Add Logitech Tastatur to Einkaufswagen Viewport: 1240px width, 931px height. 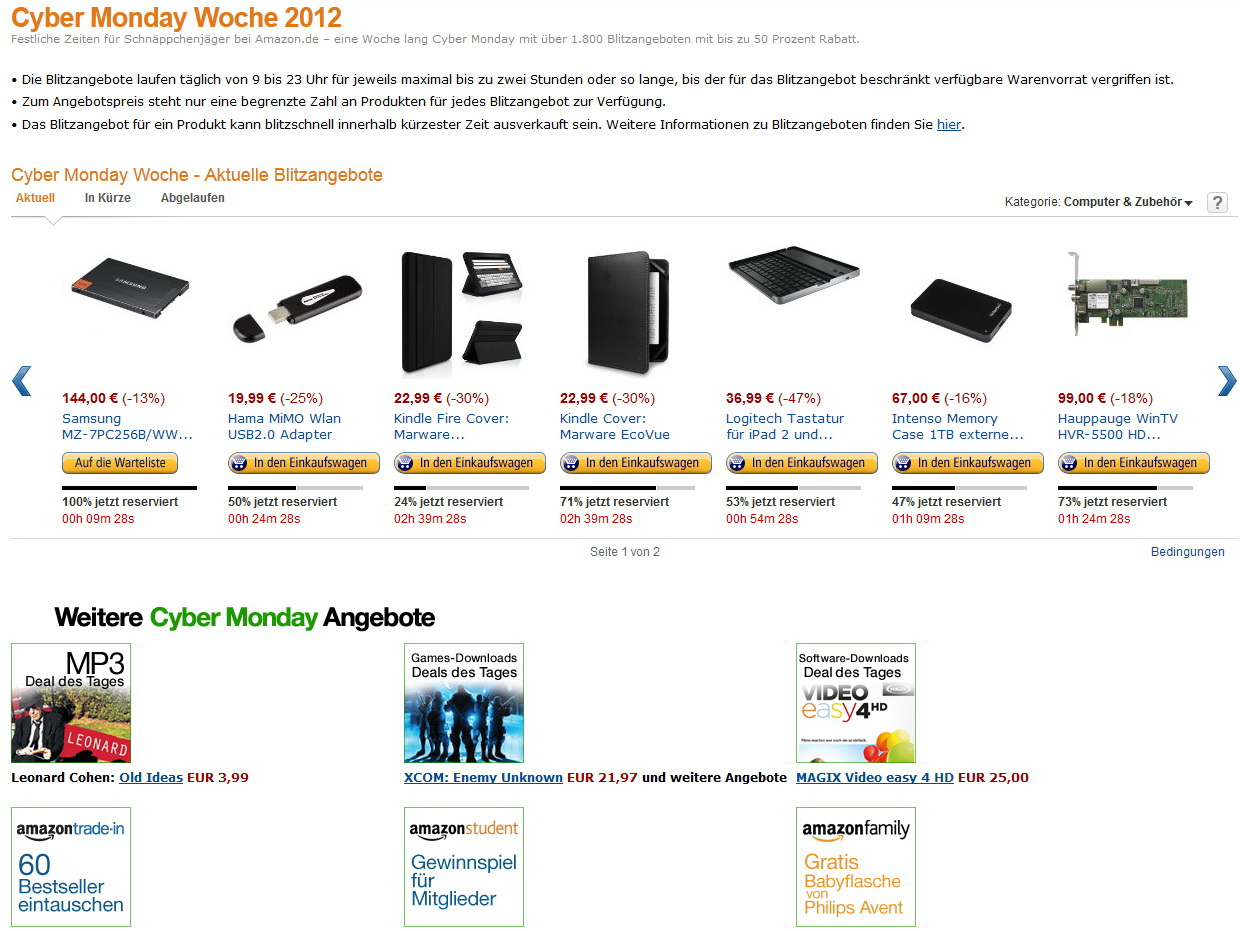[802, 463]
